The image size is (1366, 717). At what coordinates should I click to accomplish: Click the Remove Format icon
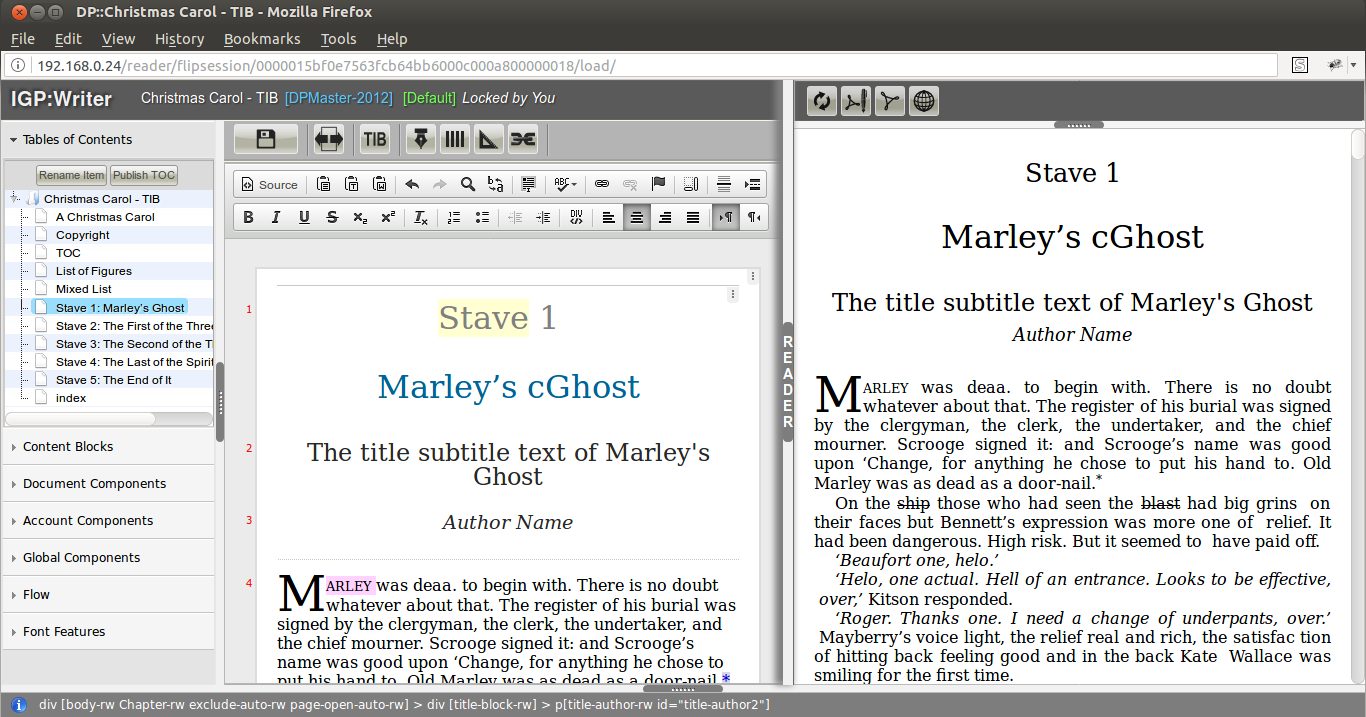click(x=421, y=217)
